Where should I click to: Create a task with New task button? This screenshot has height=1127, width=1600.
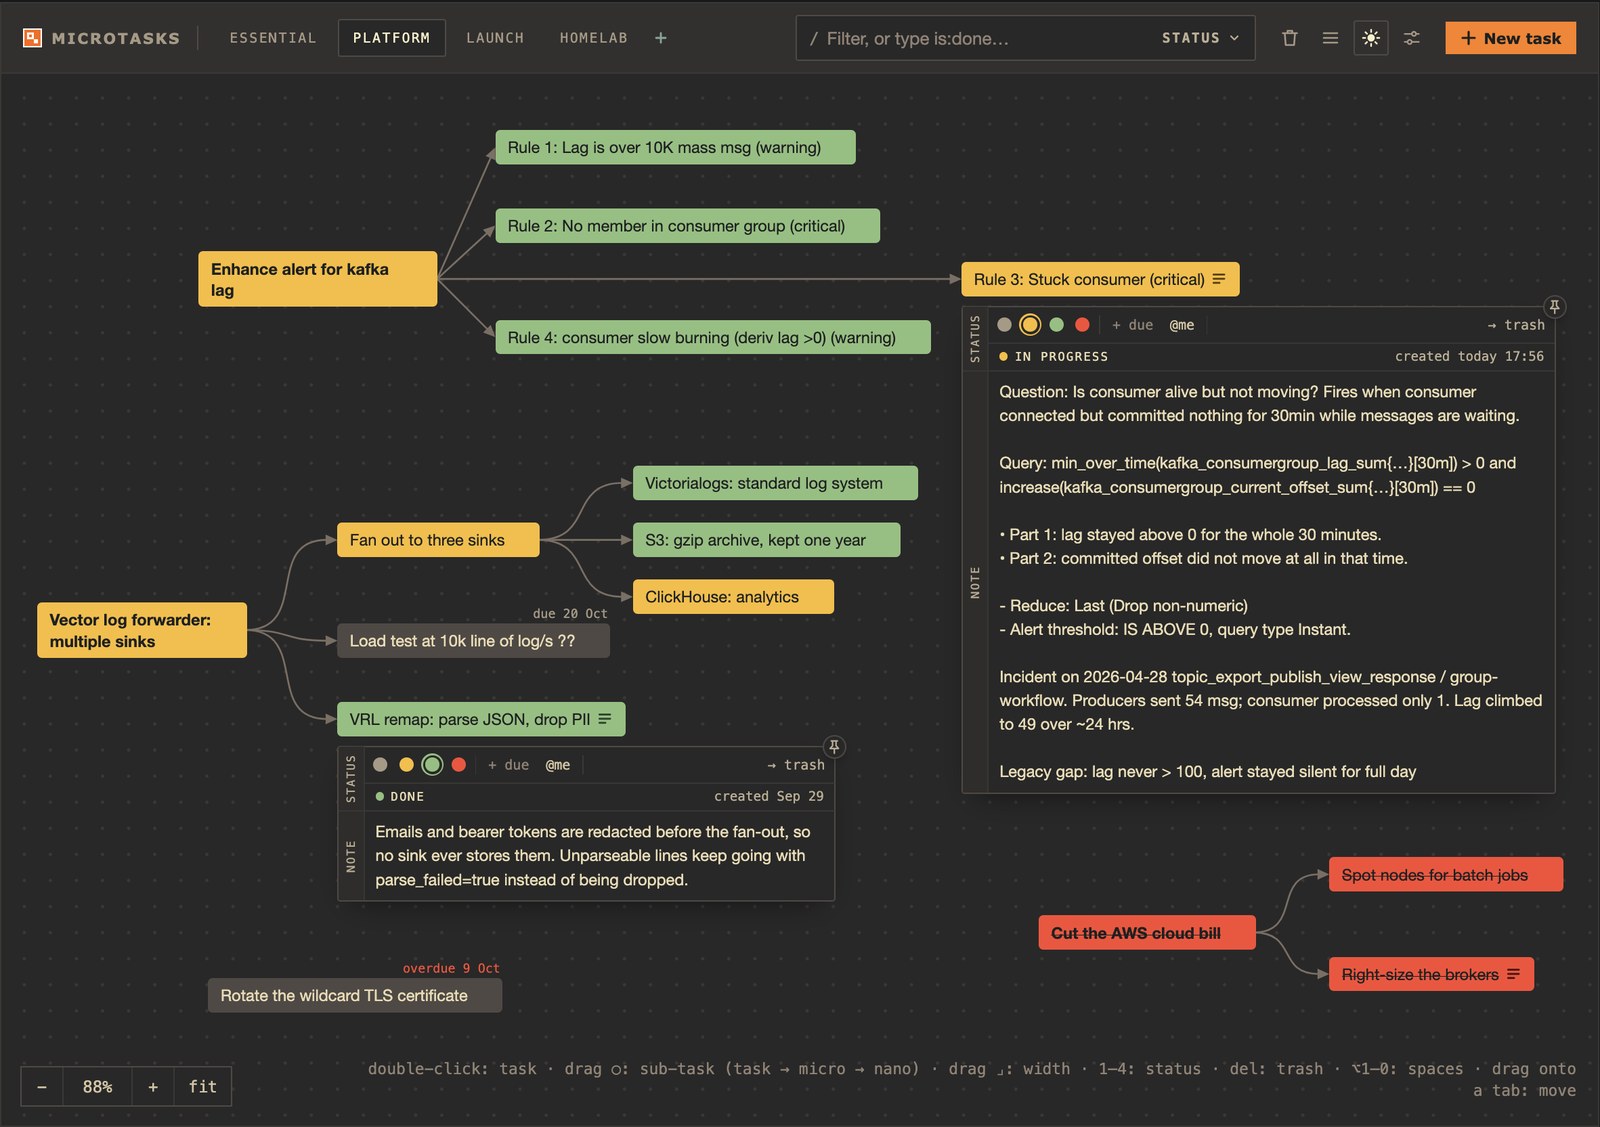1510,38
